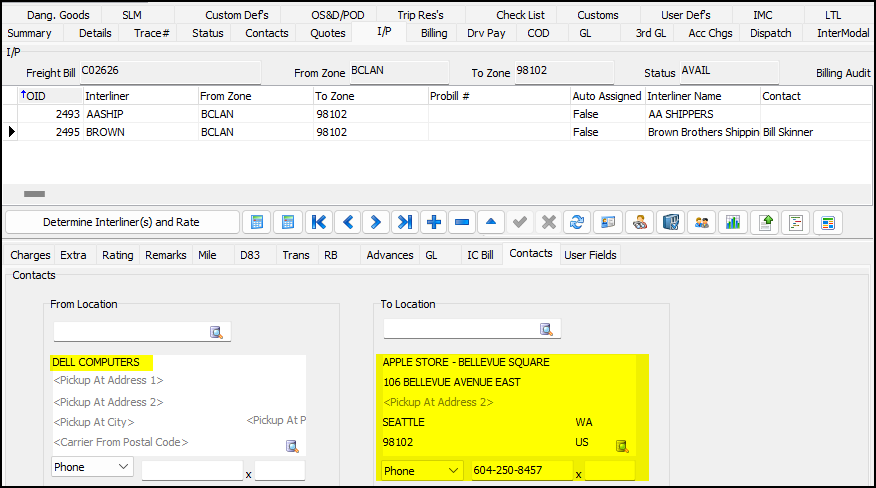
Task: Delete record using the minus icon
Action: (x=462, y=222)
